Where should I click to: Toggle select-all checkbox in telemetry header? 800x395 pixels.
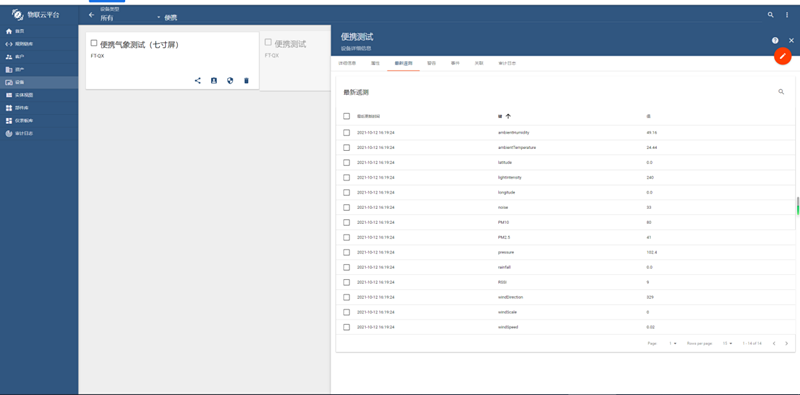point(346,116)
